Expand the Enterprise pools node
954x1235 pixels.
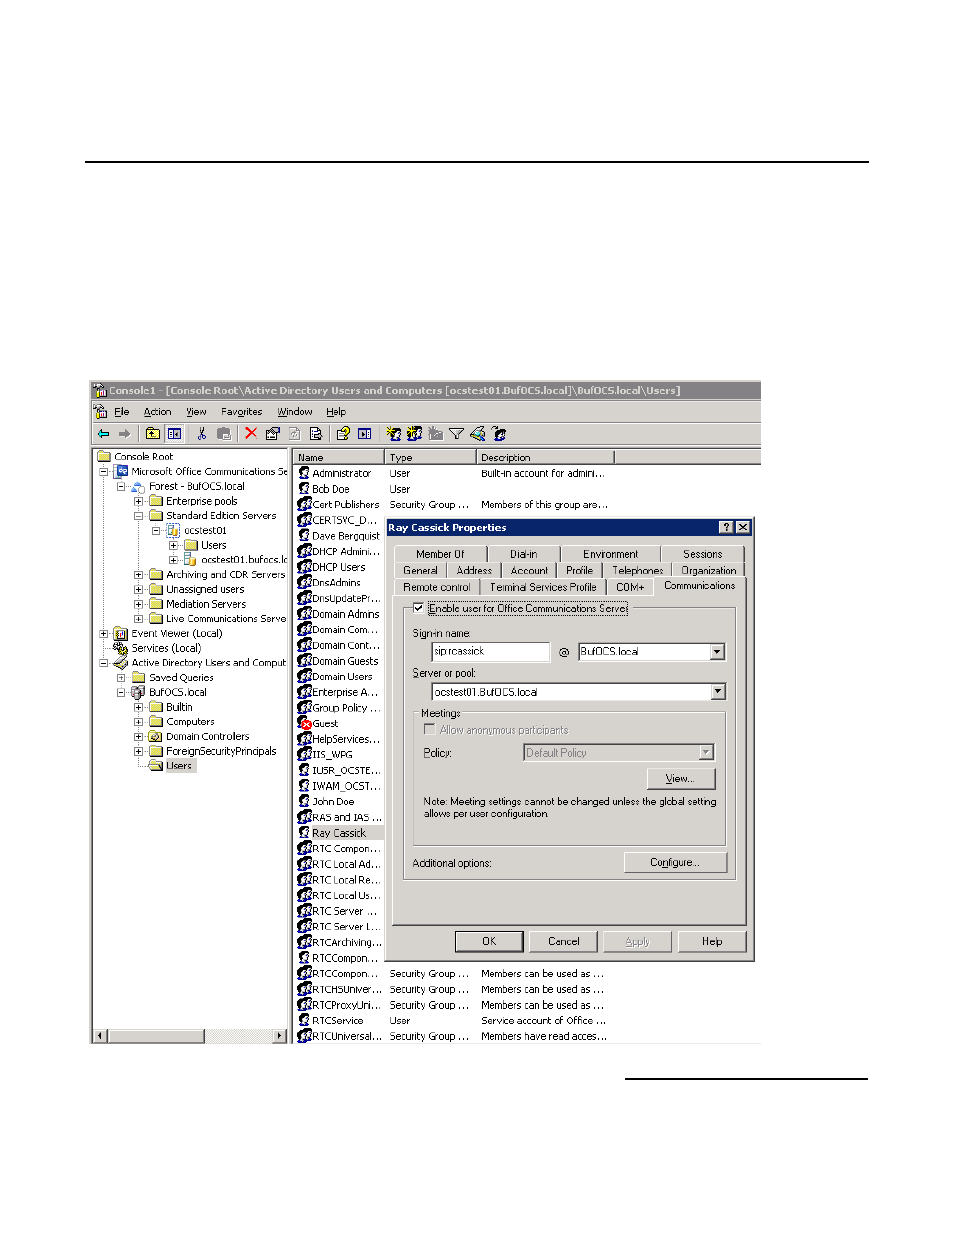tap(139, 501)
